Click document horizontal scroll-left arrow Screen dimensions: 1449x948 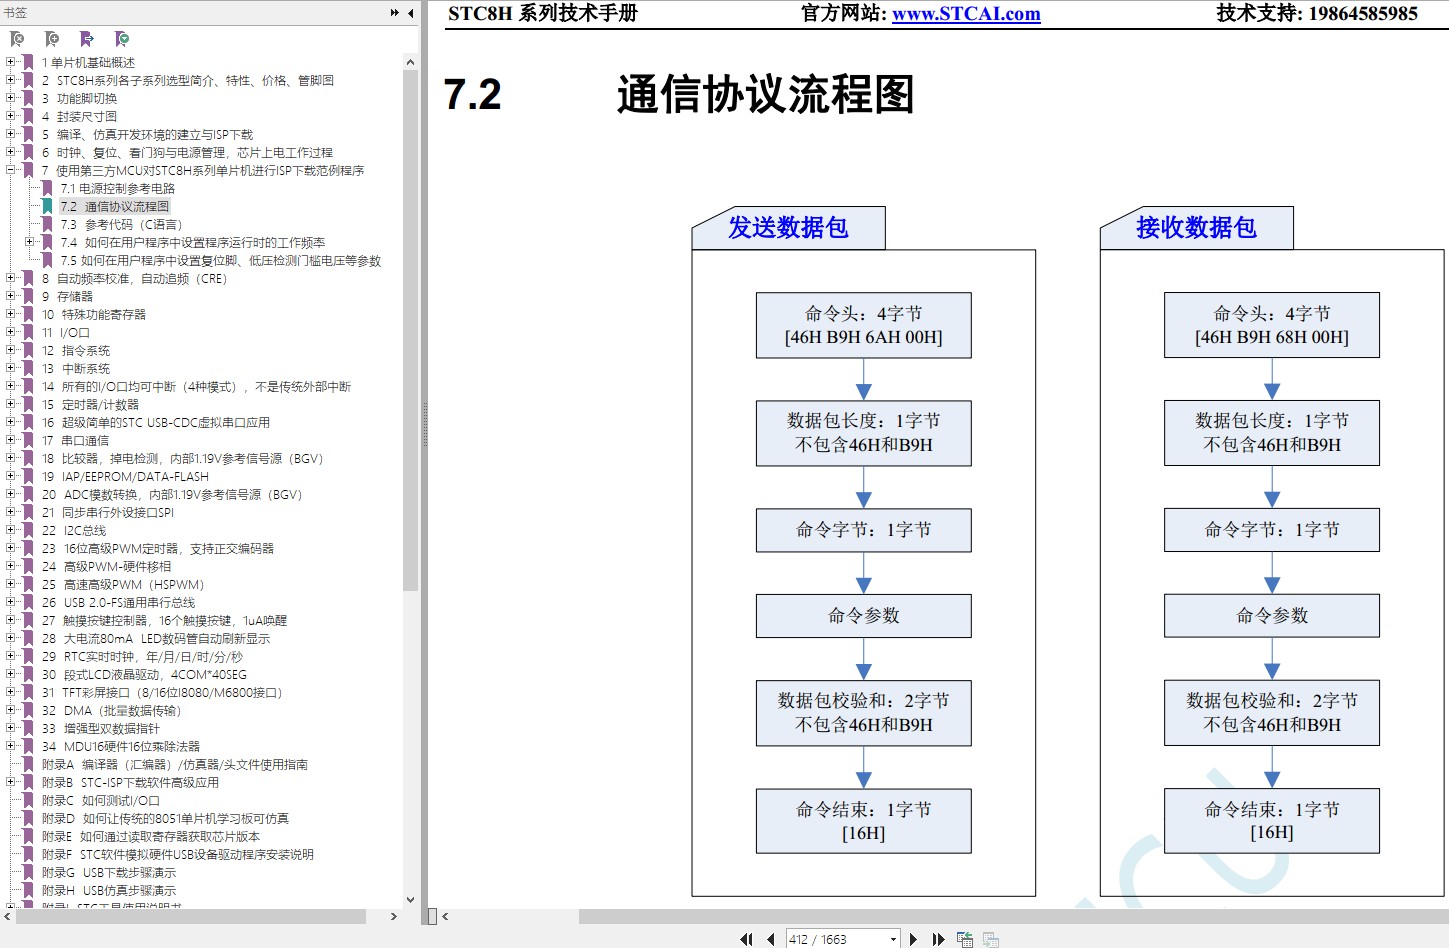point(445,916)
